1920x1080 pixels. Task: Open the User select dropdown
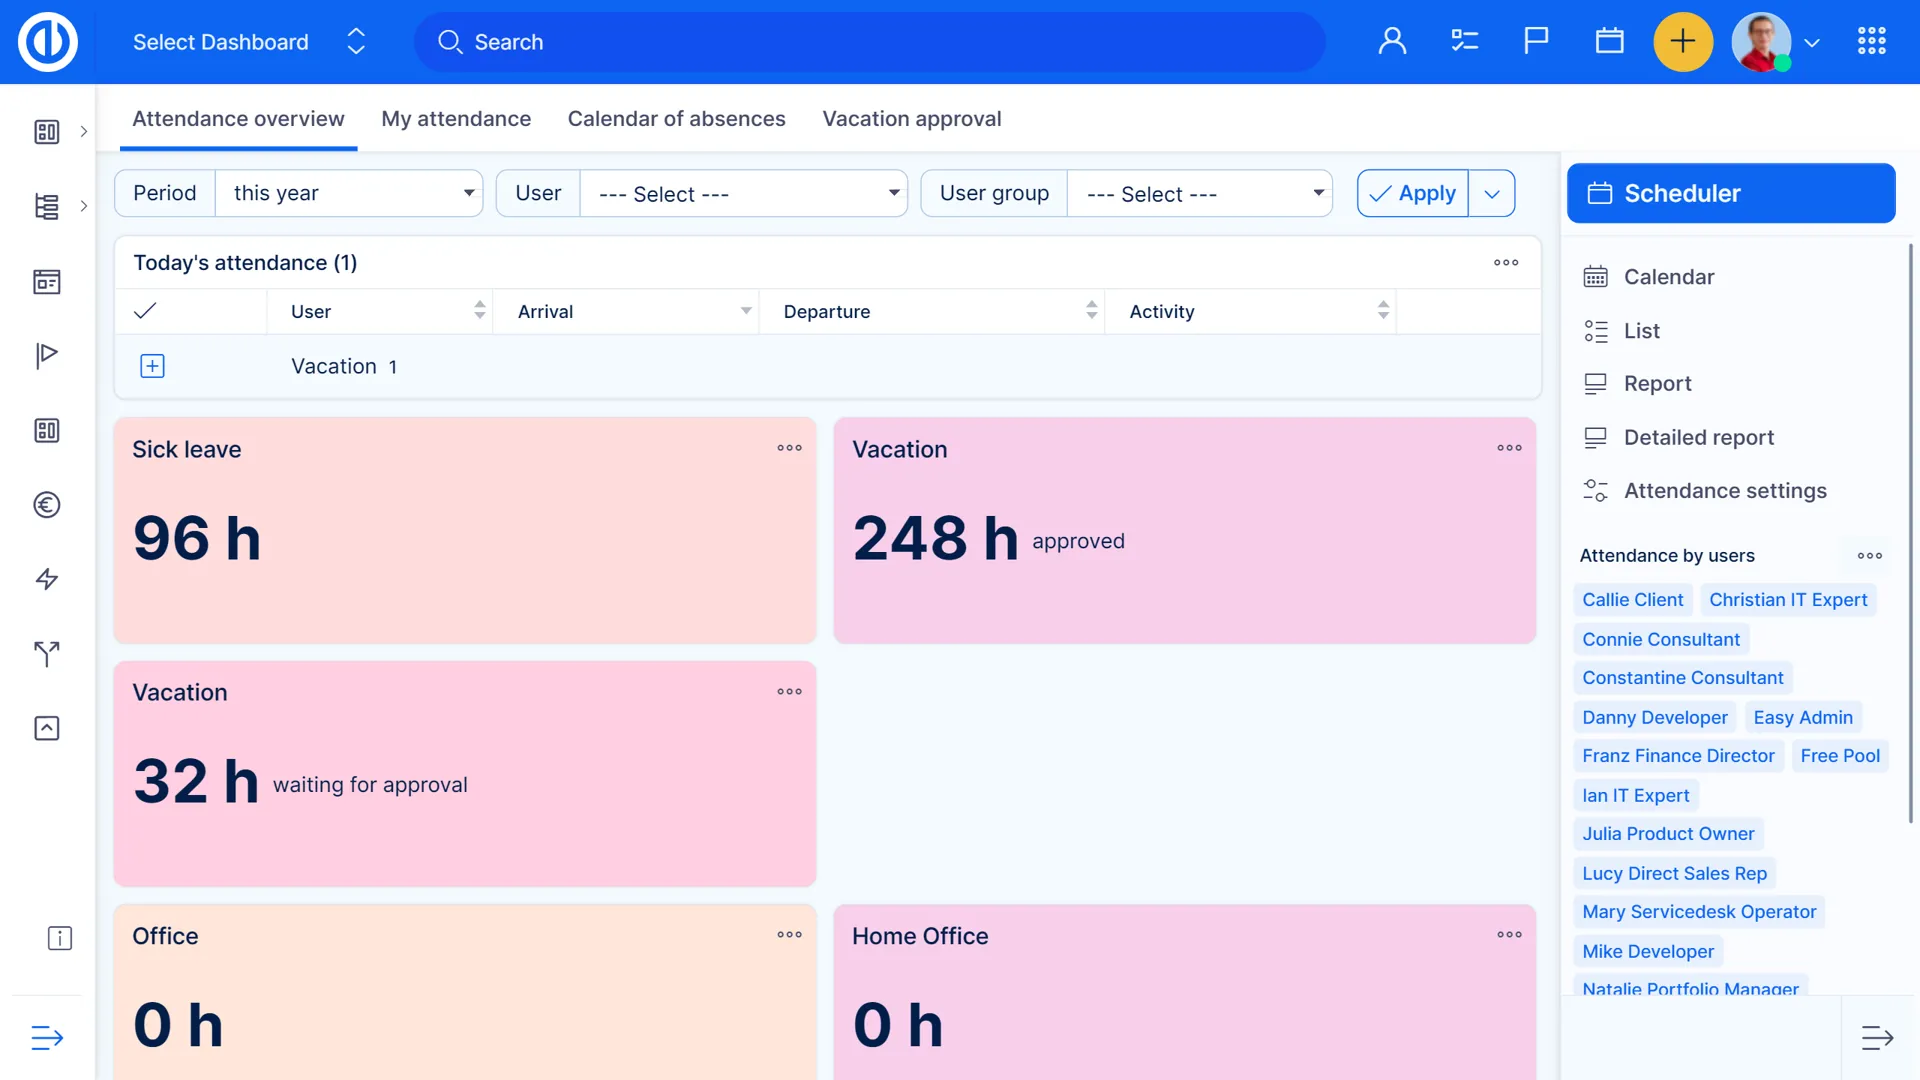(744, 193)
